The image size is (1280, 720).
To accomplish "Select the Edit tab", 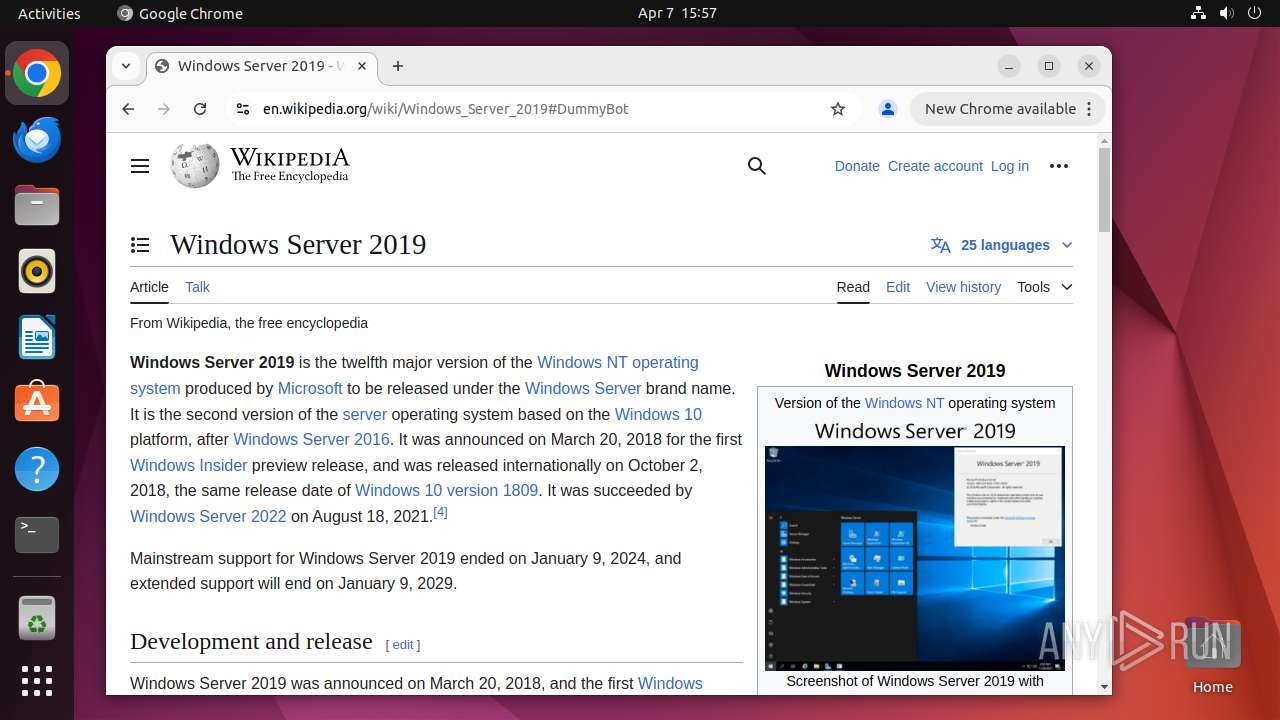I will tap(898, 287).
